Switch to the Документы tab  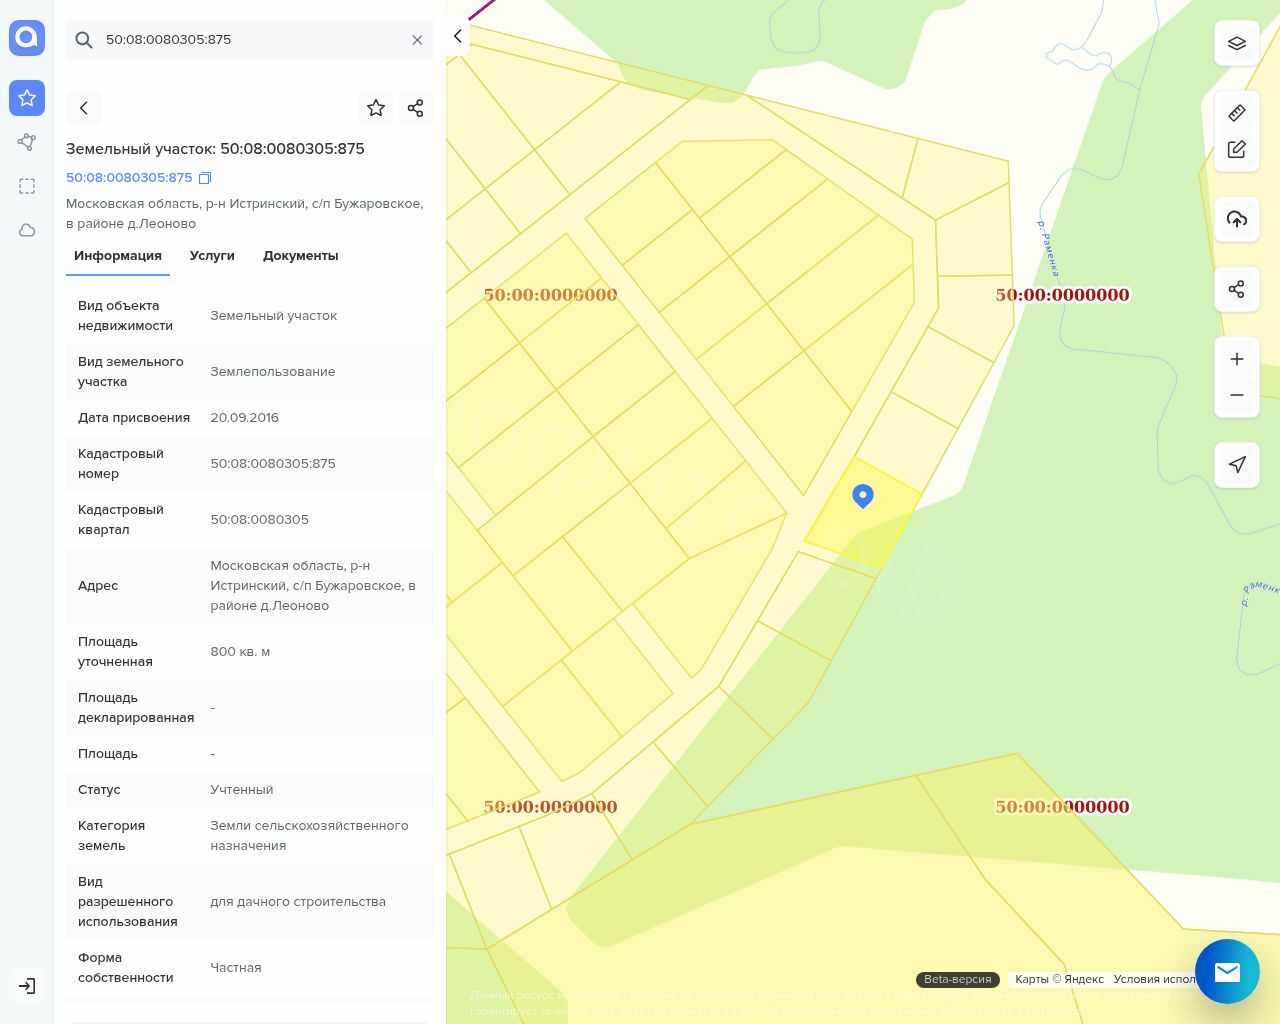pyautogui.click(x=300, y=256)
